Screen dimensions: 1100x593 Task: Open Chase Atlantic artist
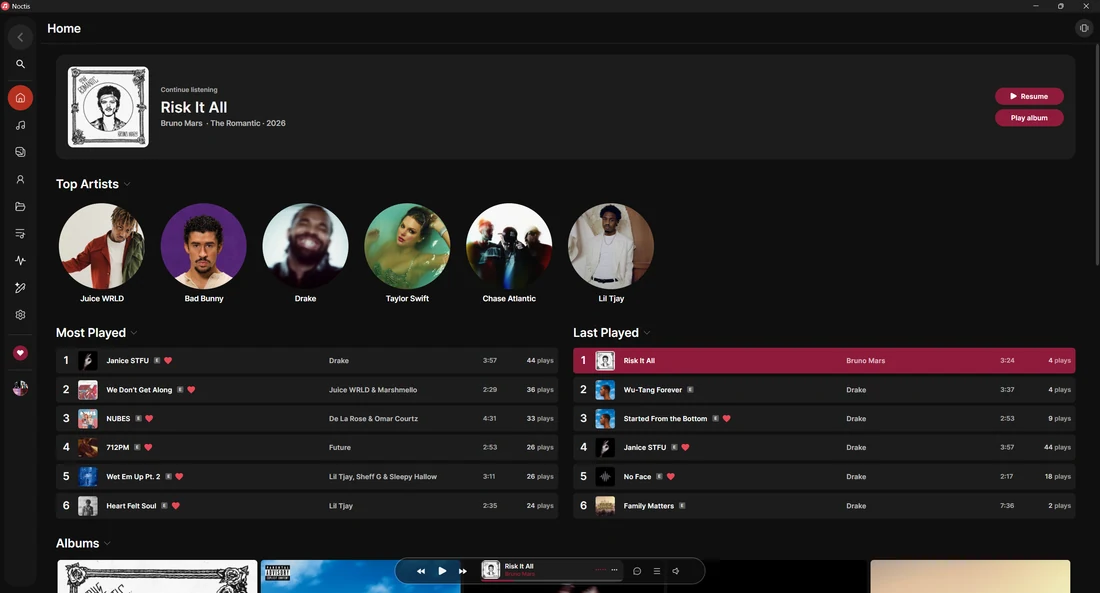pyautogui.click(x=509, y=246)
